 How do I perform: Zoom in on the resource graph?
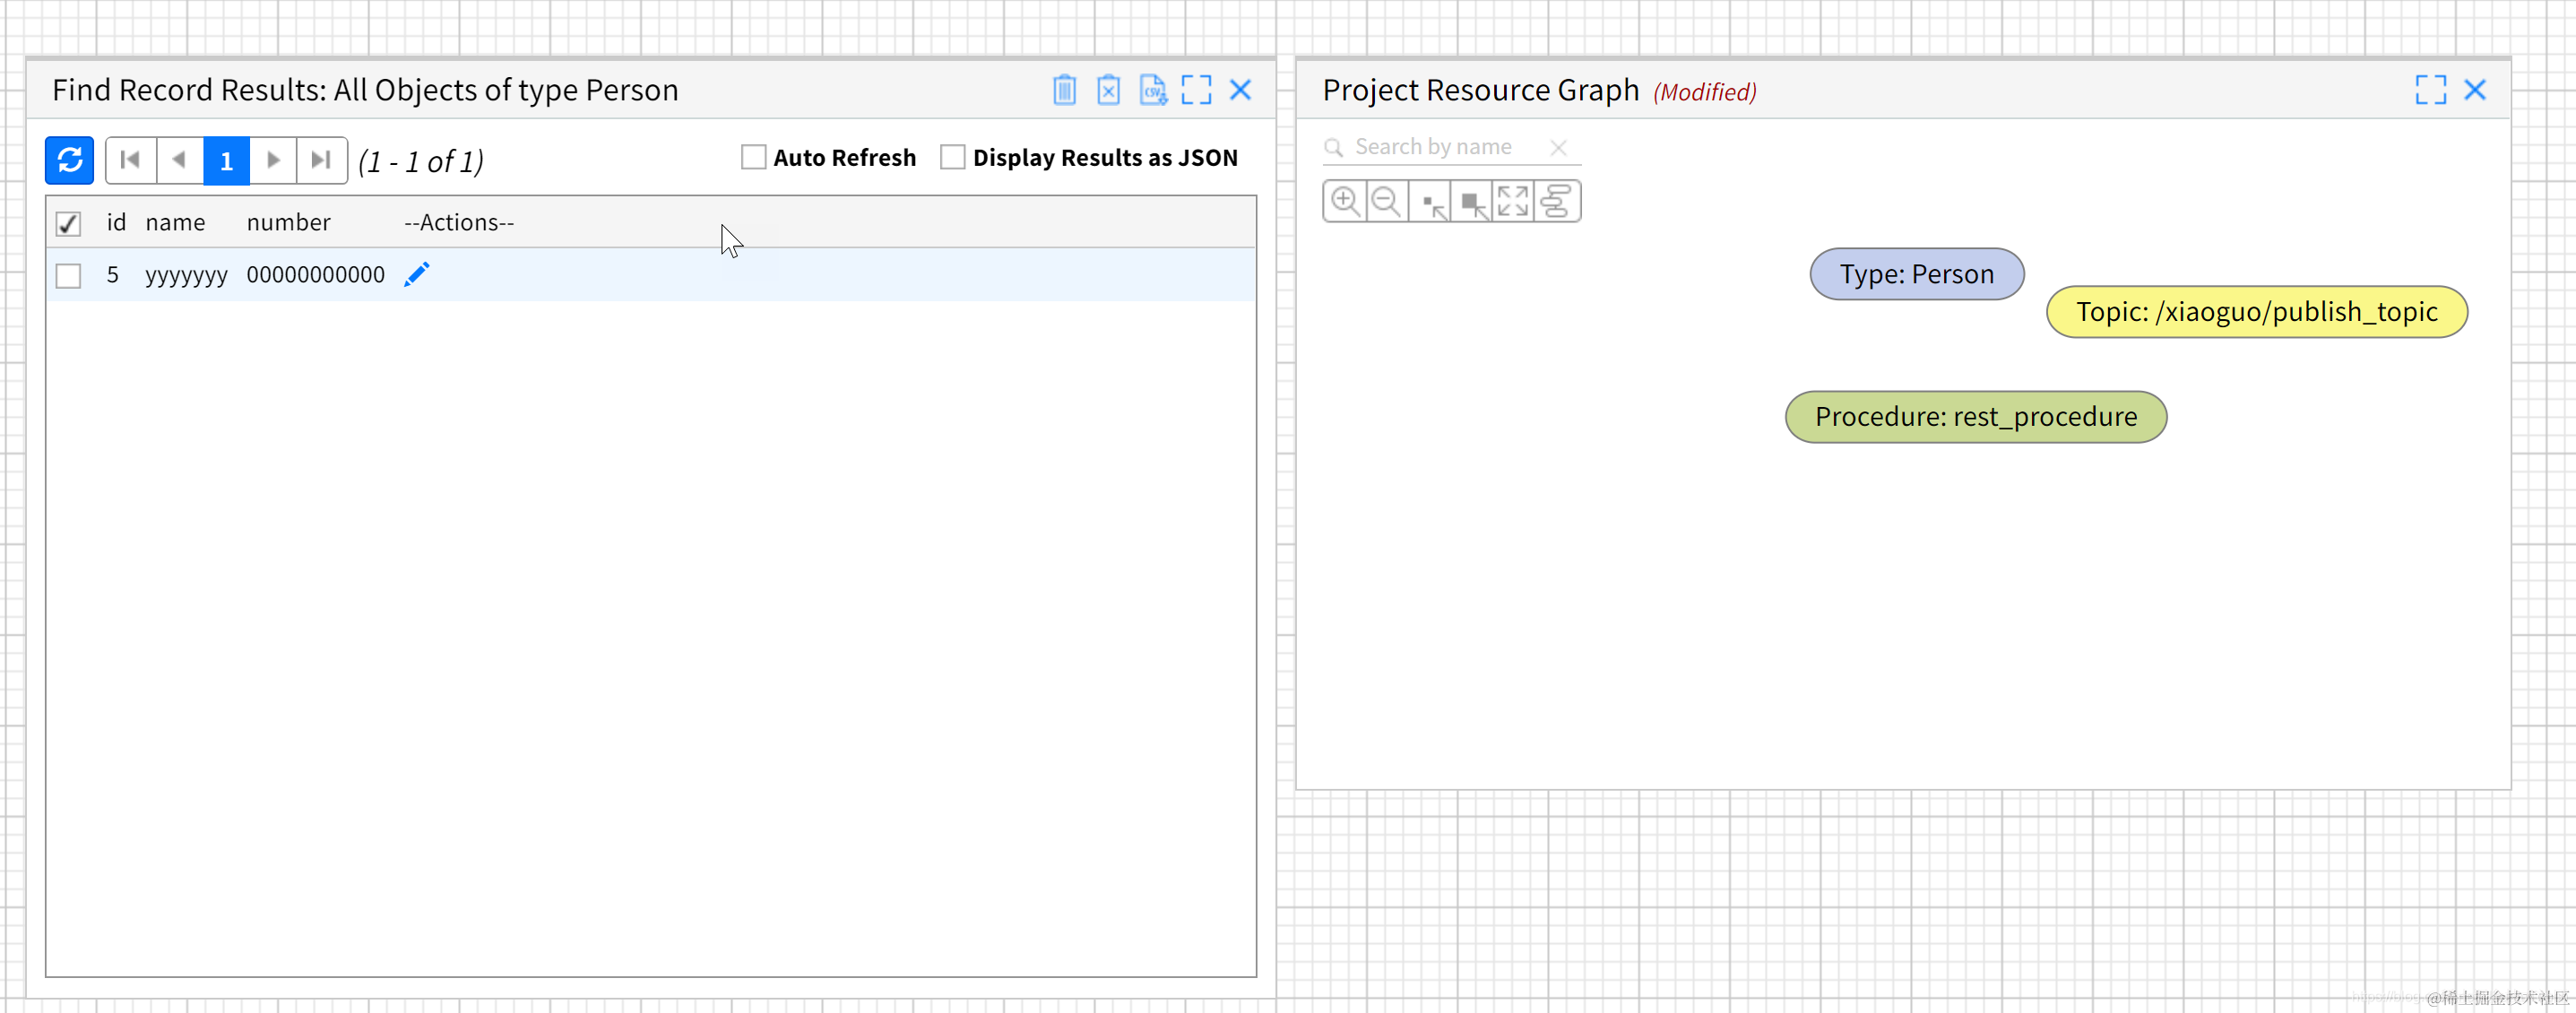tap(1345, 201)
